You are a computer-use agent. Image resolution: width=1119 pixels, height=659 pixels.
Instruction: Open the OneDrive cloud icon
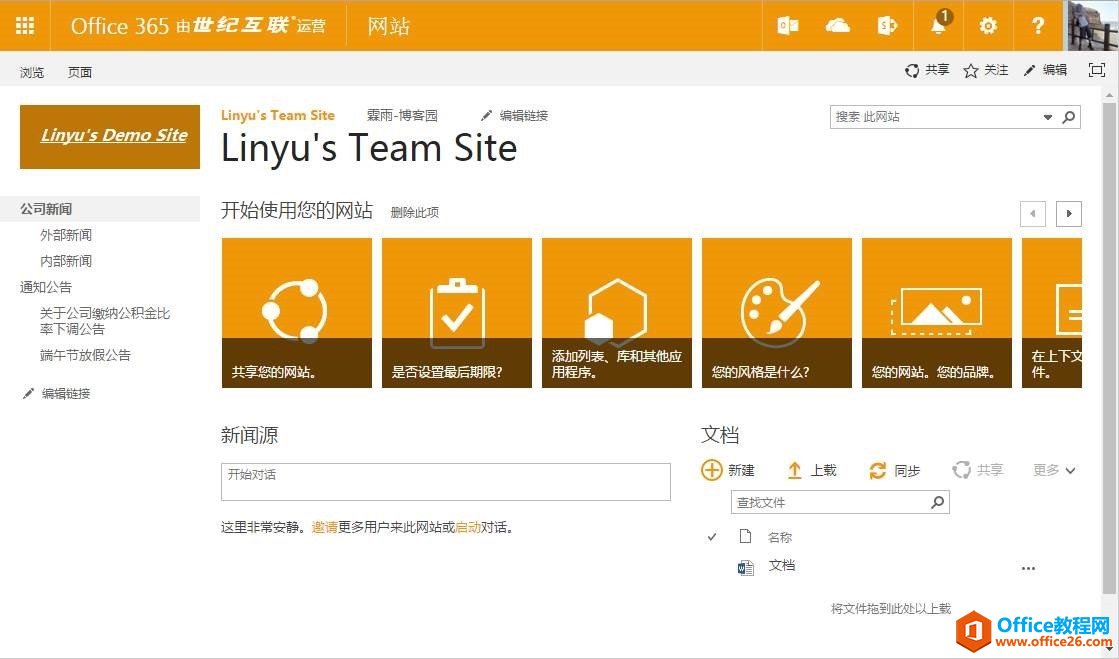(x=838, y=26)
